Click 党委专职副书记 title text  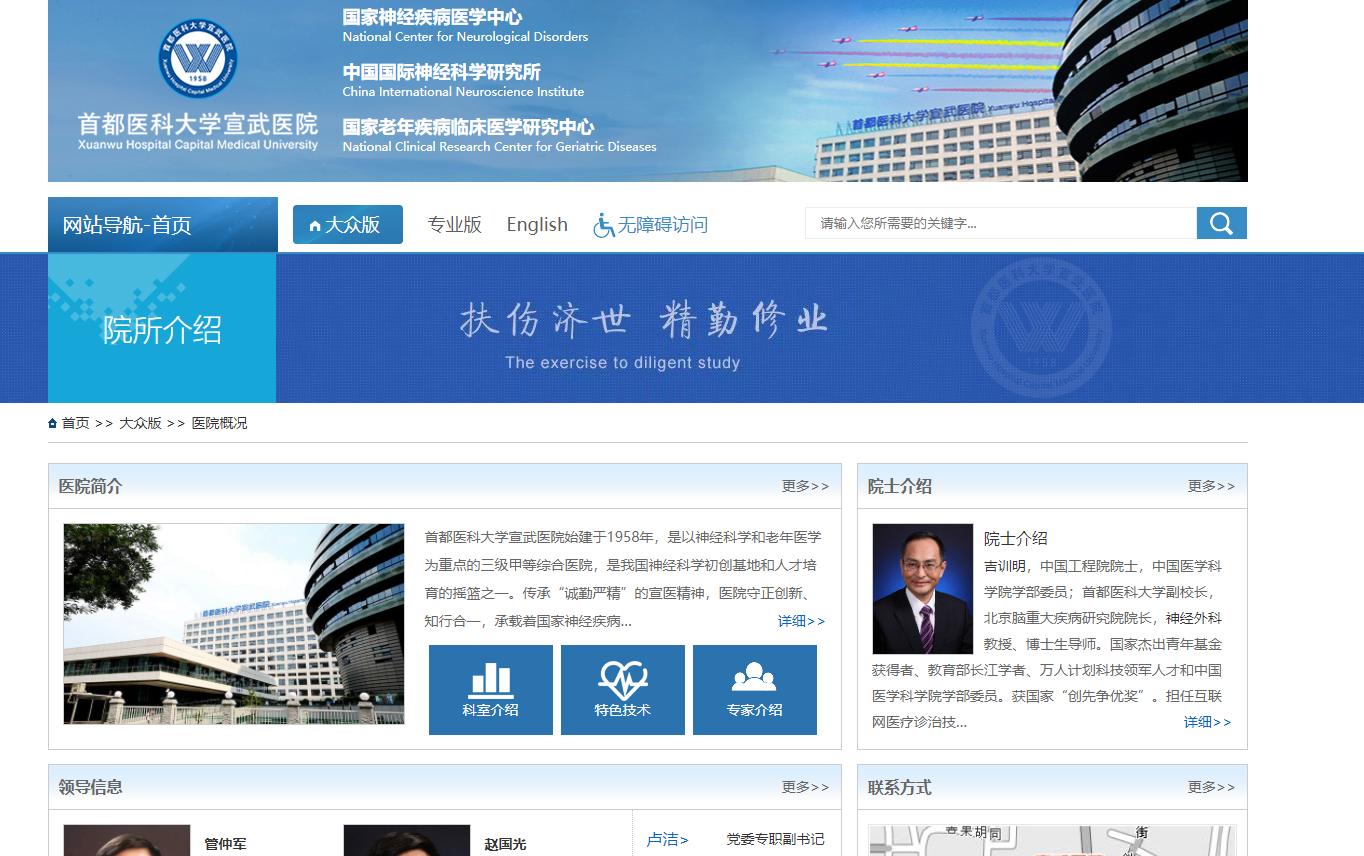tap(776, 839)
